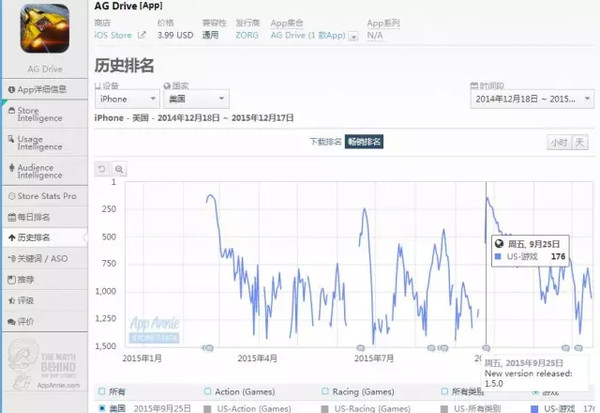
Task: Click the earliest event marker in February
Action: pyautogui.click(x=205, y=348)
